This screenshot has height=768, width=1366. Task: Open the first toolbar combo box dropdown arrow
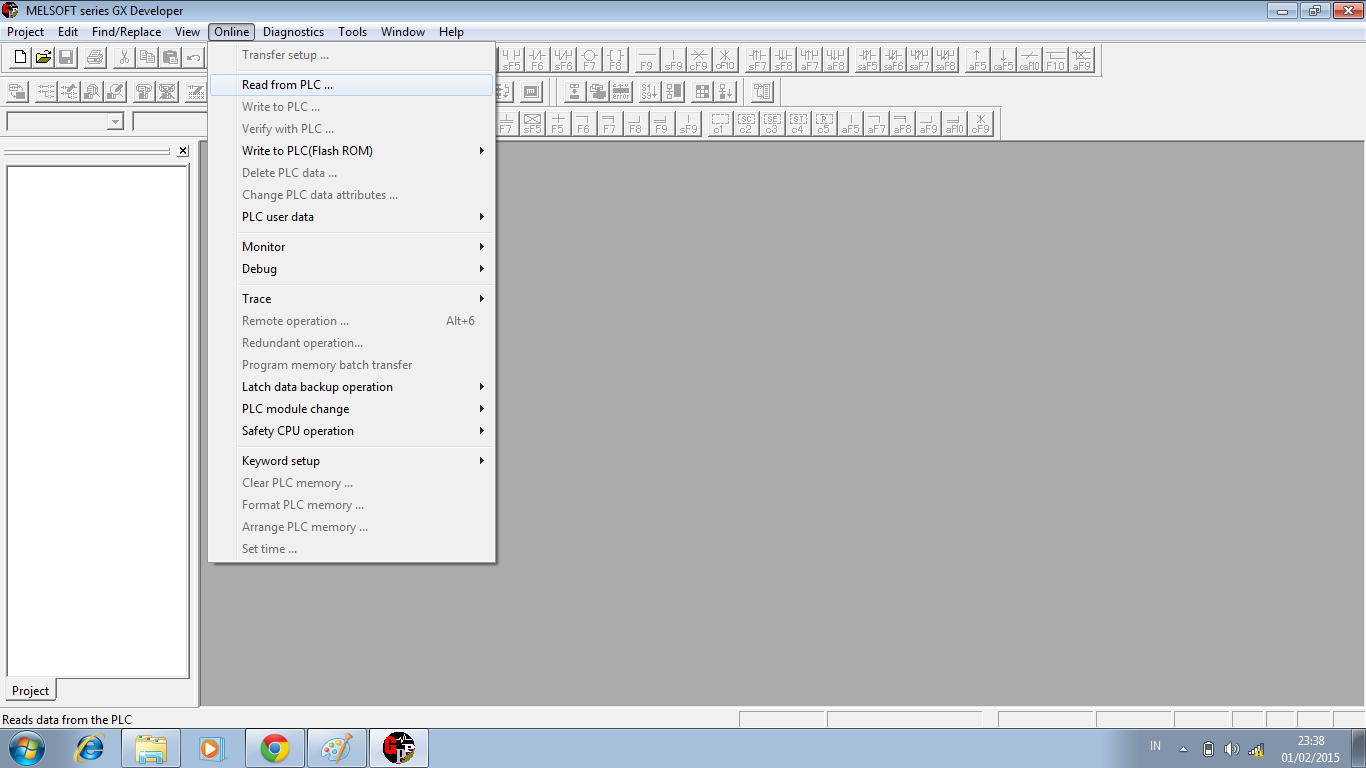115,122
